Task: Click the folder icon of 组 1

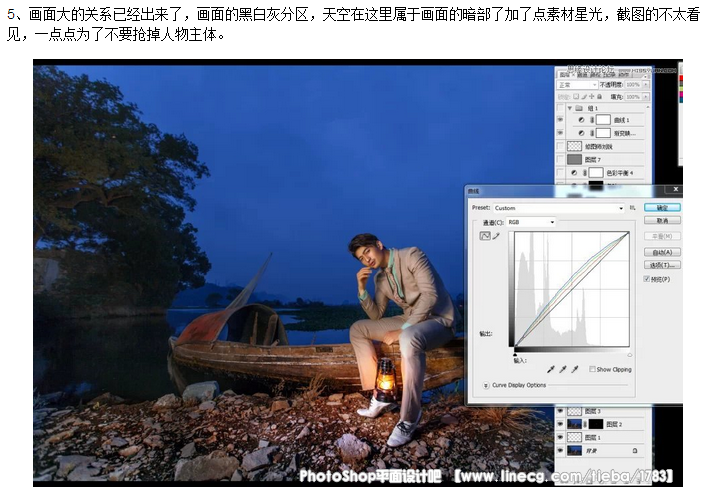Action: click(x=579, y=108)
